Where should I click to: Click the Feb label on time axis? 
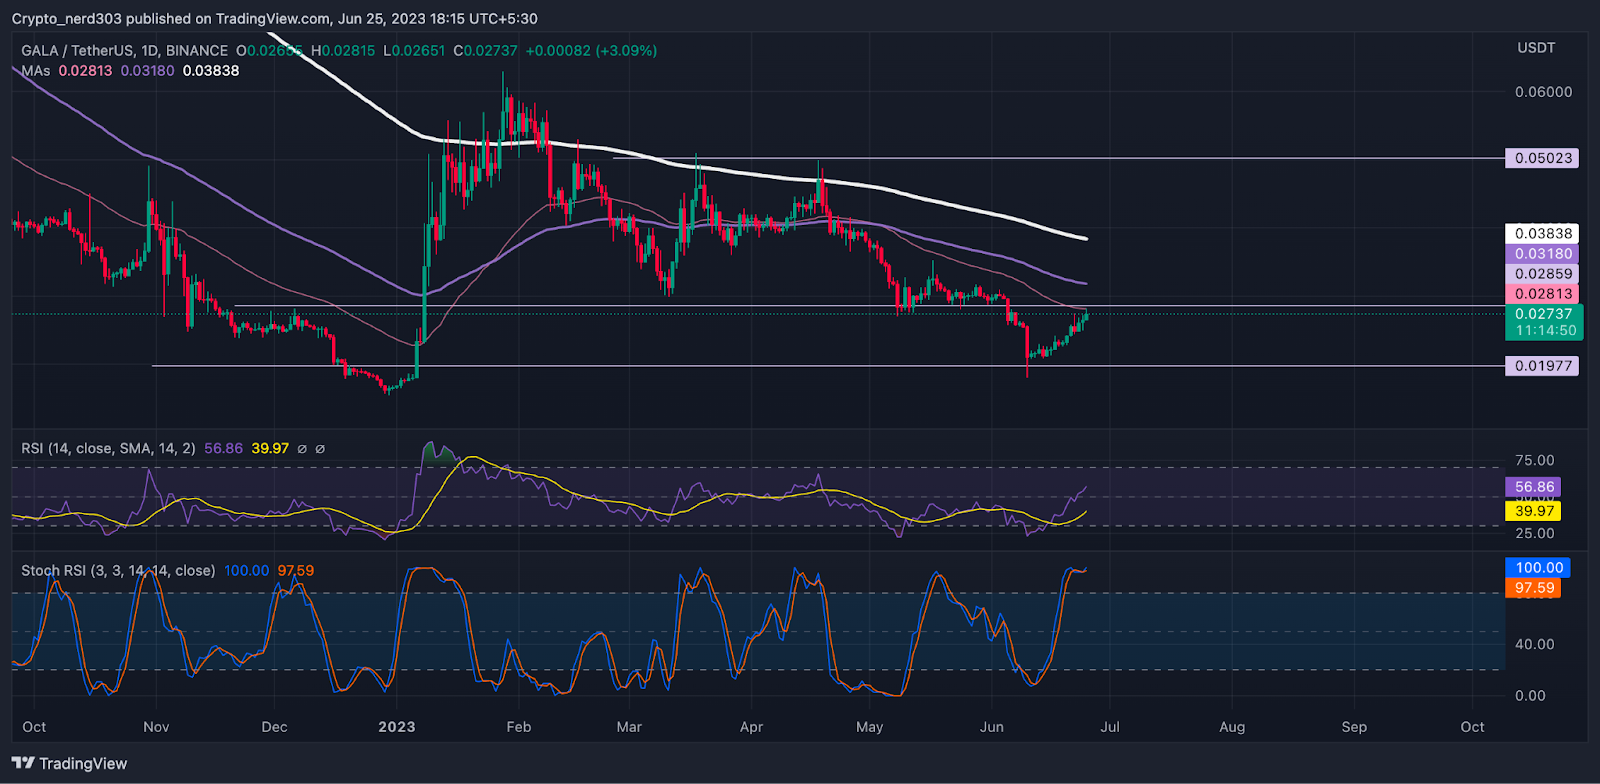point(518,727)
